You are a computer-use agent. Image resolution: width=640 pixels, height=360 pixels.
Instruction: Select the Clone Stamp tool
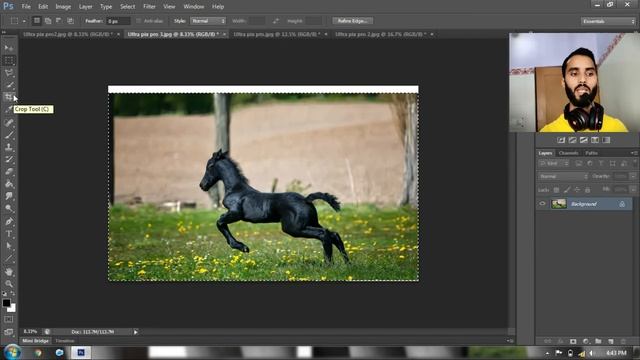[x=9, y=147]
